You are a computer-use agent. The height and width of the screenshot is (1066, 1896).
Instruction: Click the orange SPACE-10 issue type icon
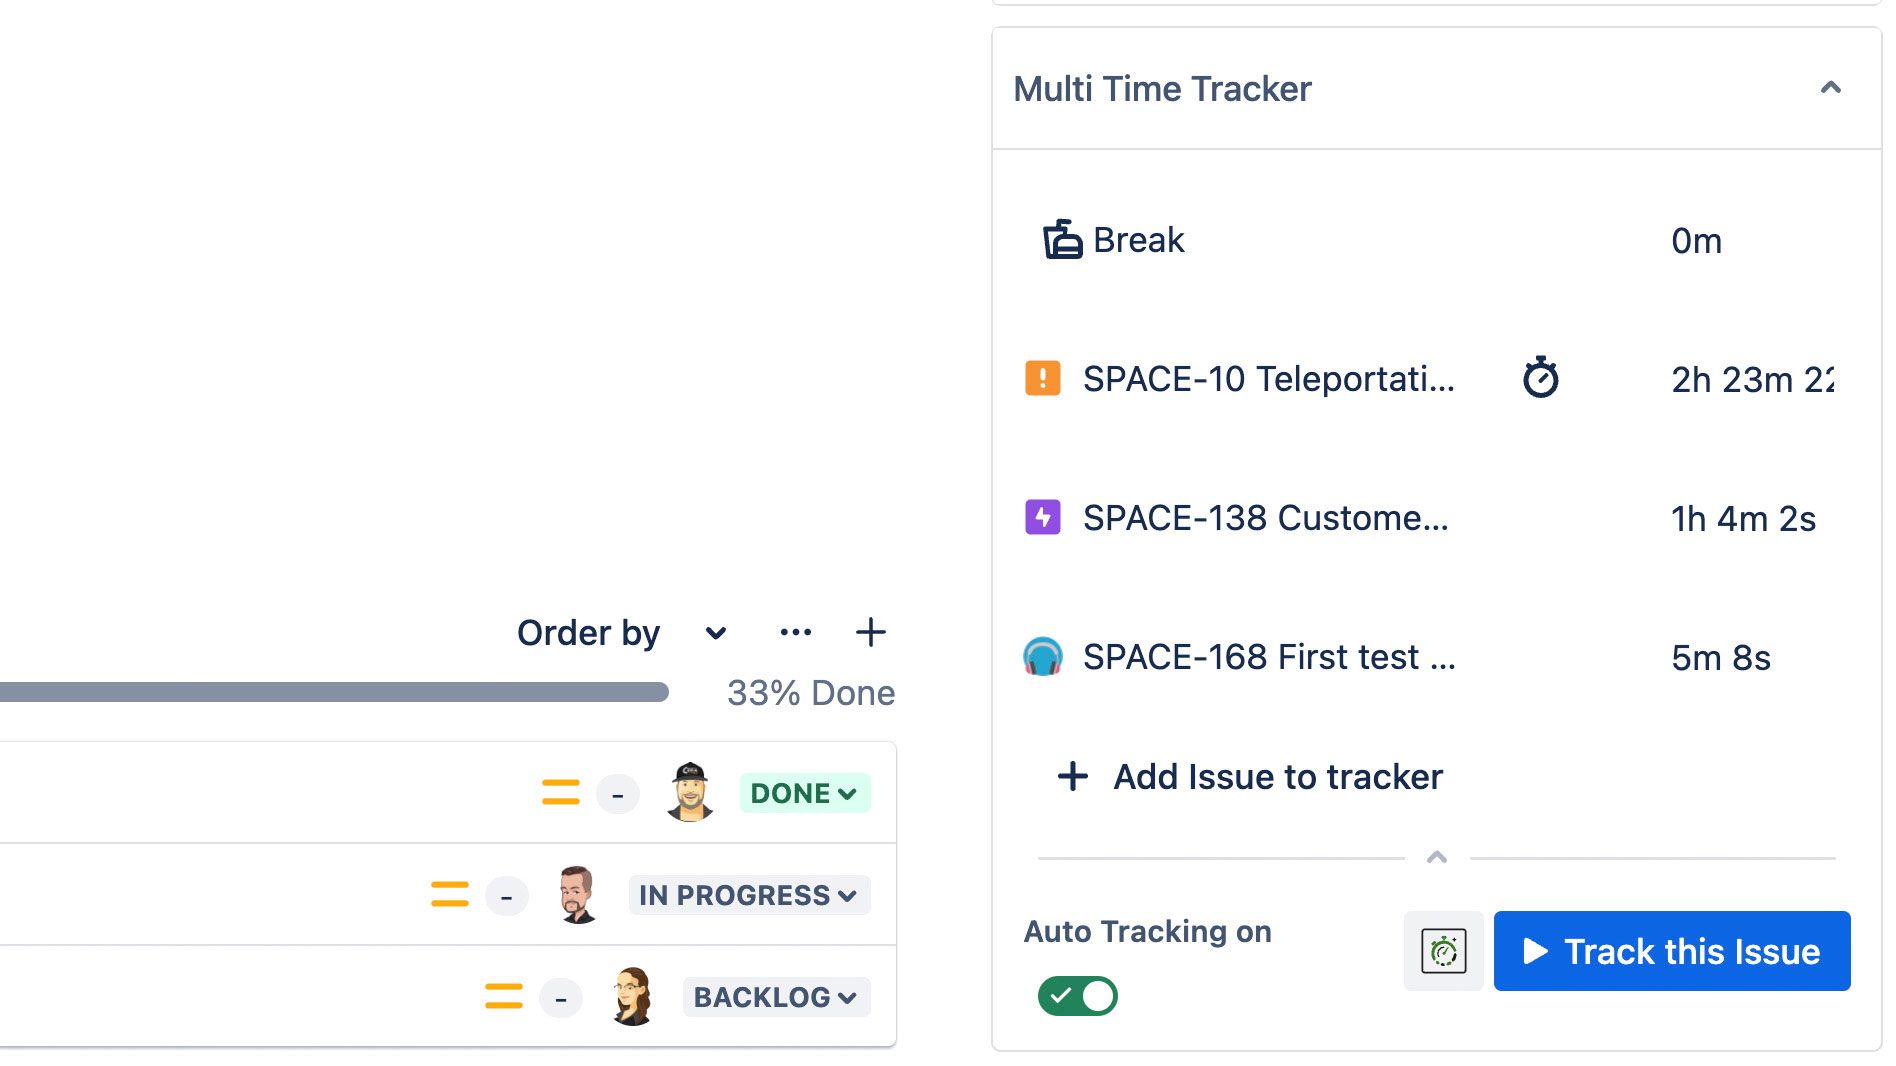[x=1043, y=379]
